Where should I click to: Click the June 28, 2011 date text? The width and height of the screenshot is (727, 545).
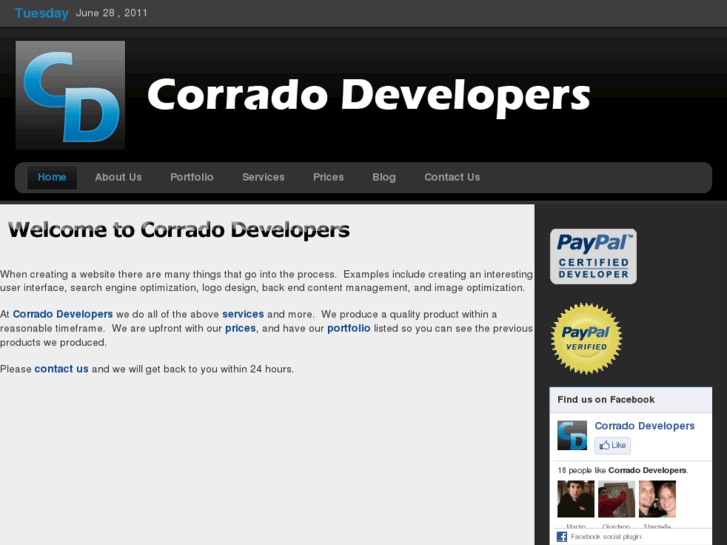point(111,13)
